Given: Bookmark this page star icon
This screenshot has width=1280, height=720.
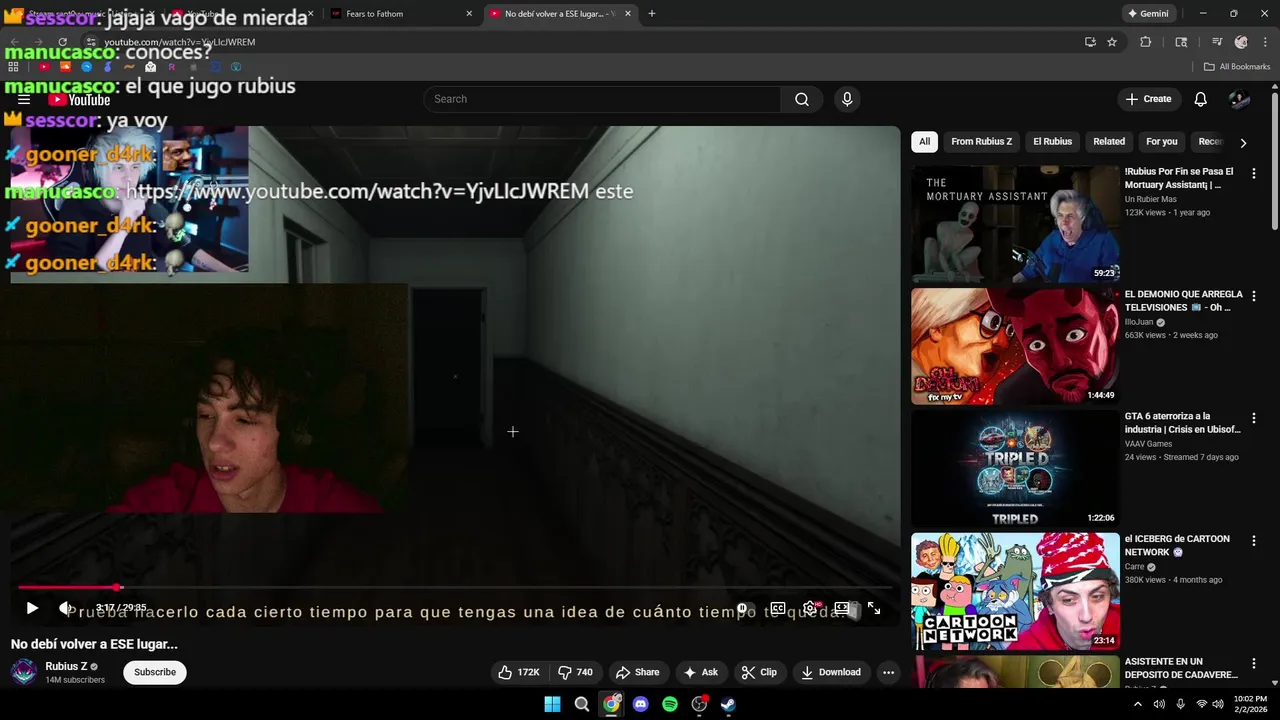Looking at the screenshot, I should pos(1111,42).
